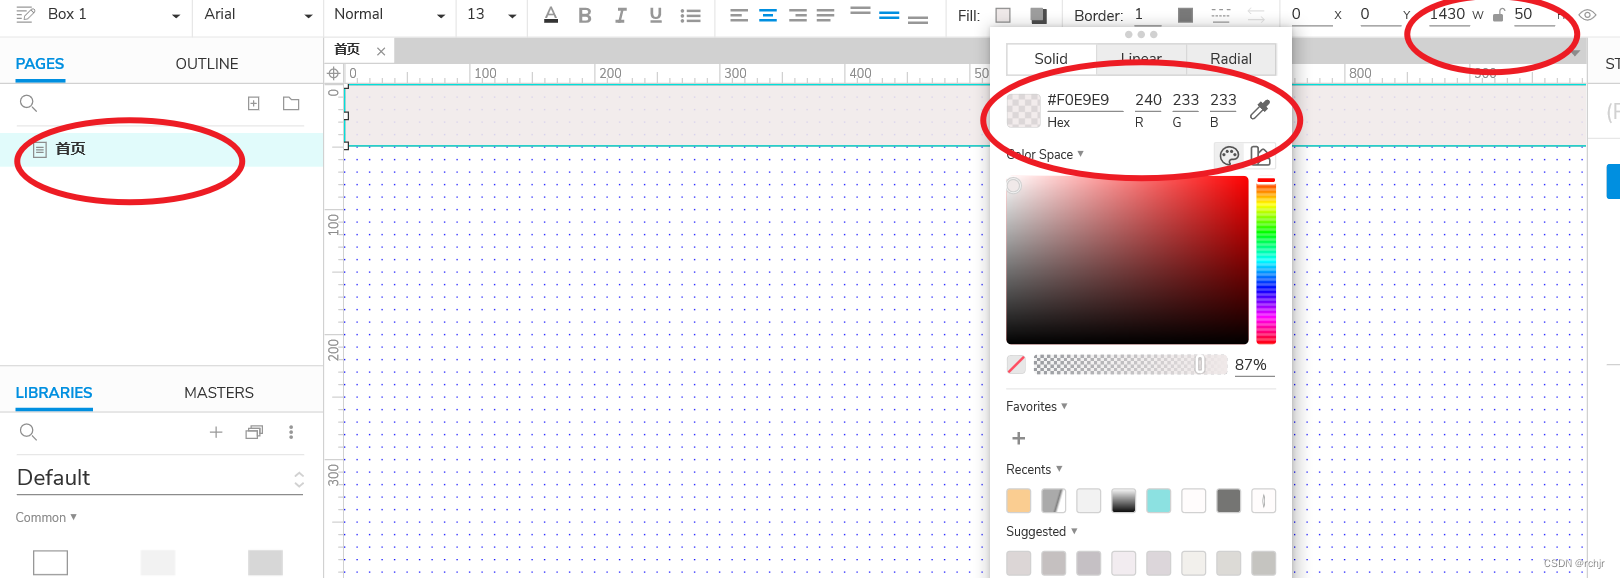The image size is (1620, 578).
Task: Collapse the Common widgets section
Action: (x=46, y=517)
